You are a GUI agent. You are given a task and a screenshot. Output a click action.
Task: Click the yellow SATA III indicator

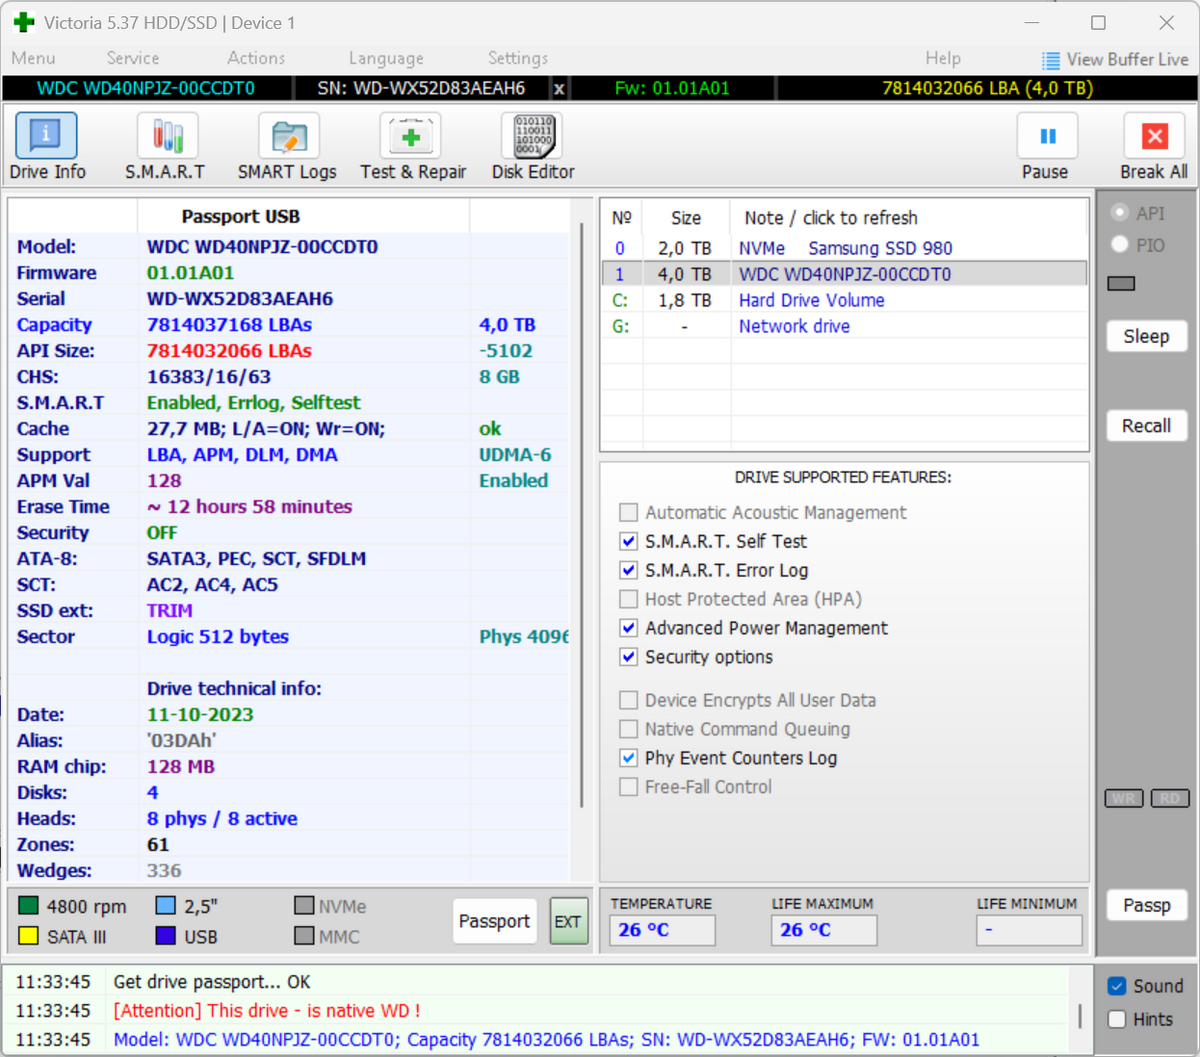click(x=28, y=936)
